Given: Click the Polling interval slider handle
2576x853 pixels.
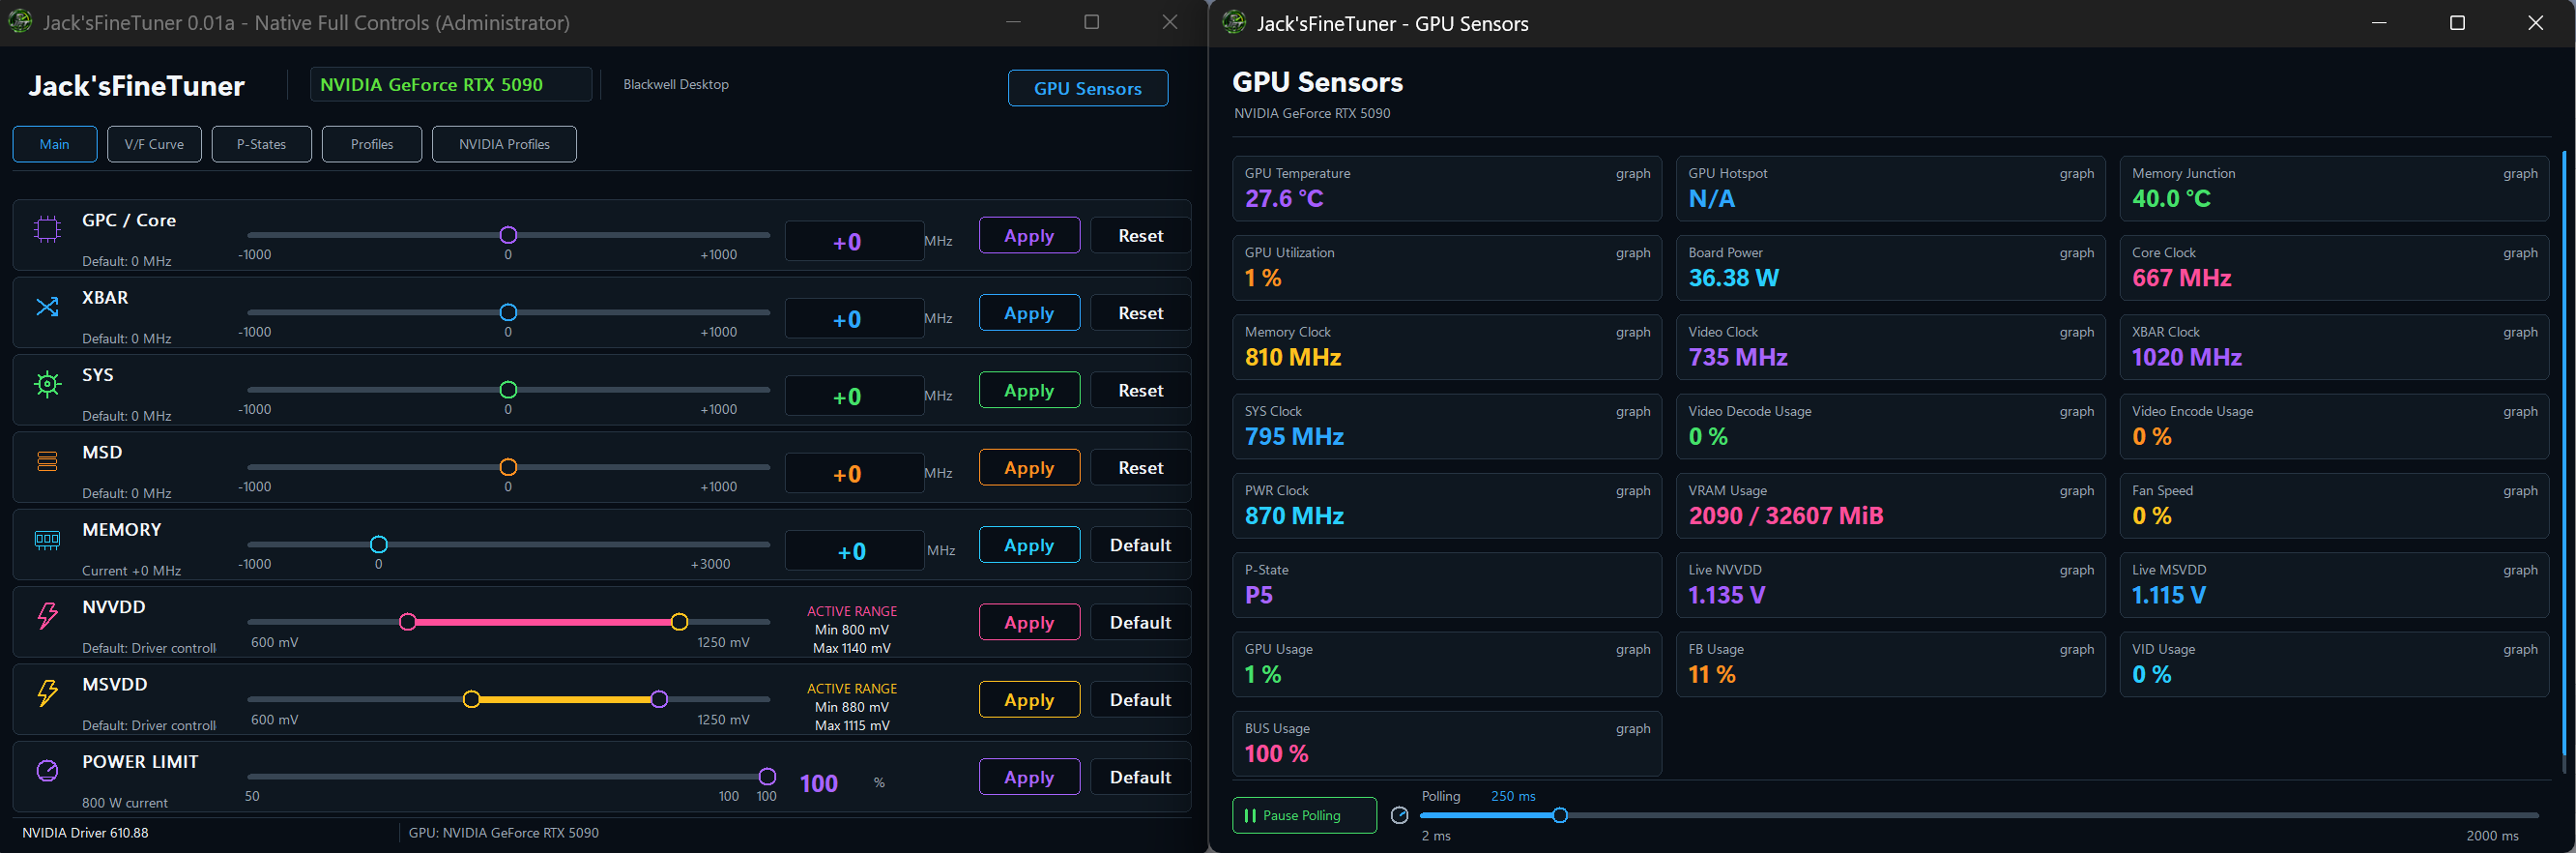Looking at the screenshot, I should pos(1559,815).
